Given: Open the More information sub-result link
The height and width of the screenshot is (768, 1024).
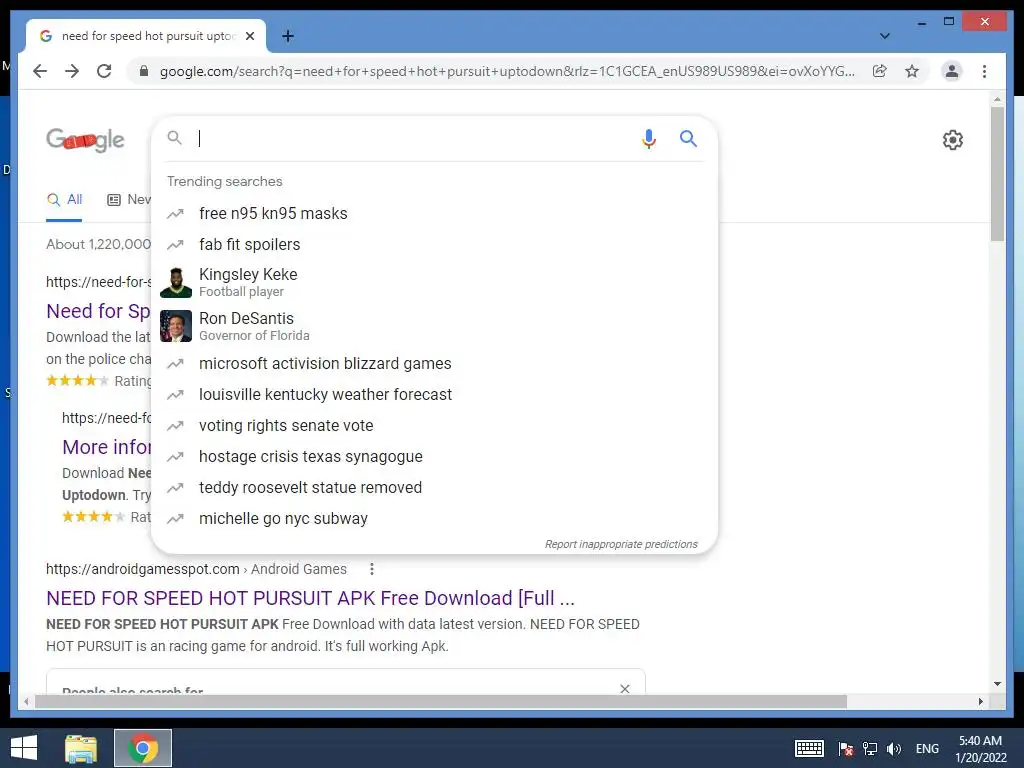Looking at the screenshot, I should click(x=106, y=447).
